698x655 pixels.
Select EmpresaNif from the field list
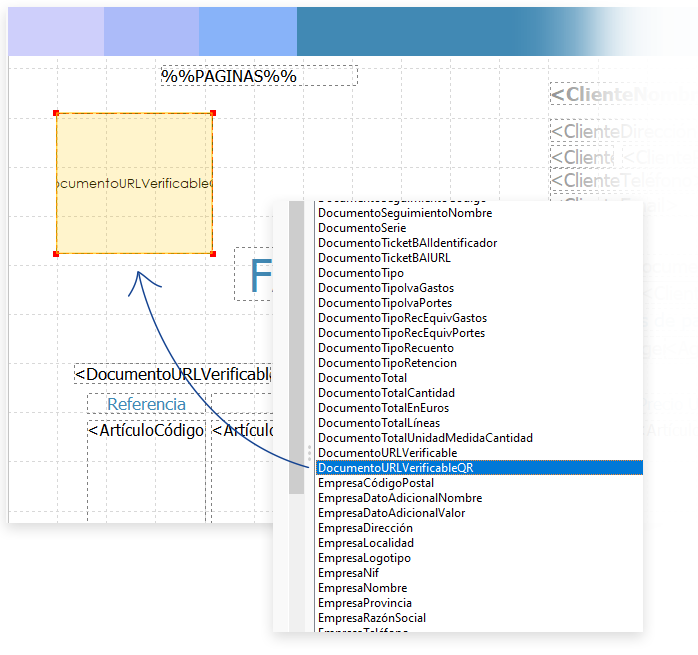348,573
